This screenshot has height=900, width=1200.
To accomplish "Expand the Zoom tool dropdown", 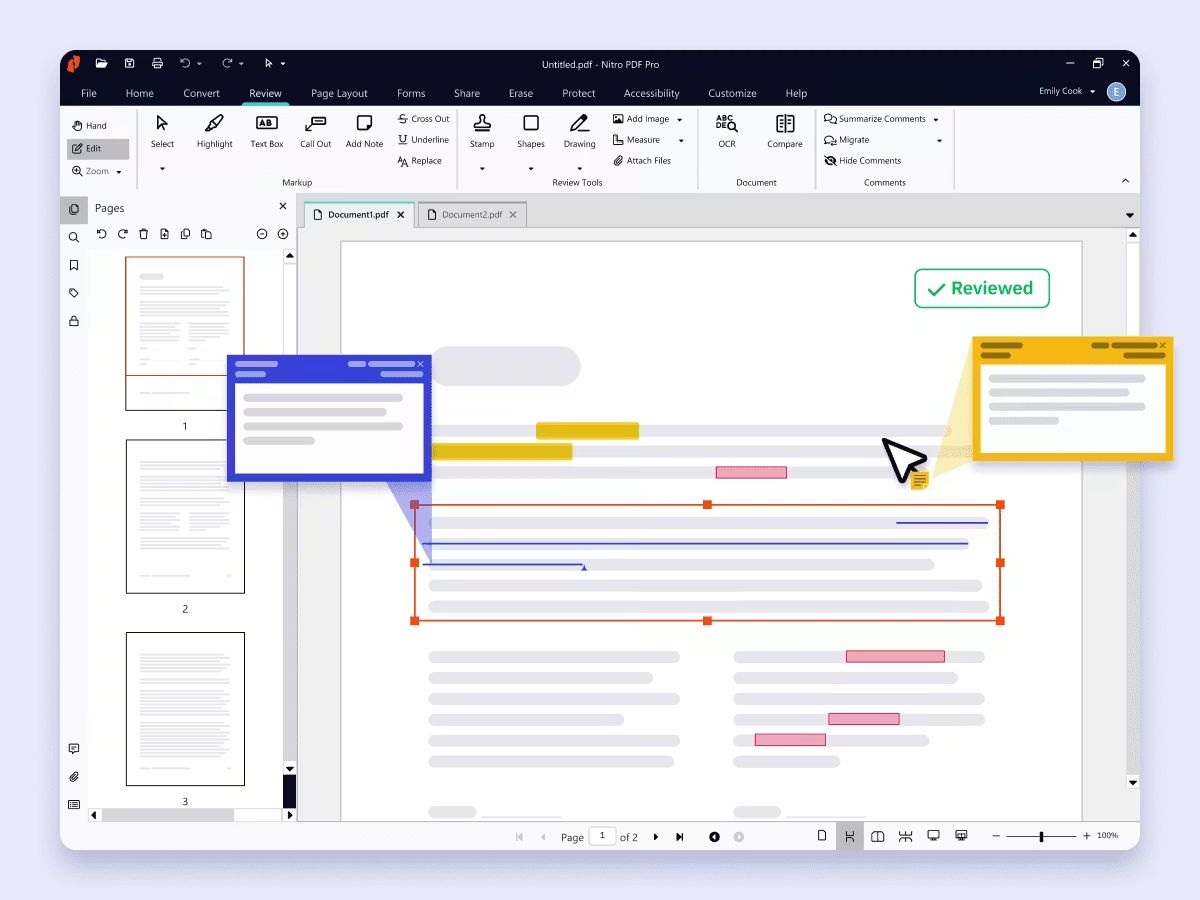I will tap(119, 172).
